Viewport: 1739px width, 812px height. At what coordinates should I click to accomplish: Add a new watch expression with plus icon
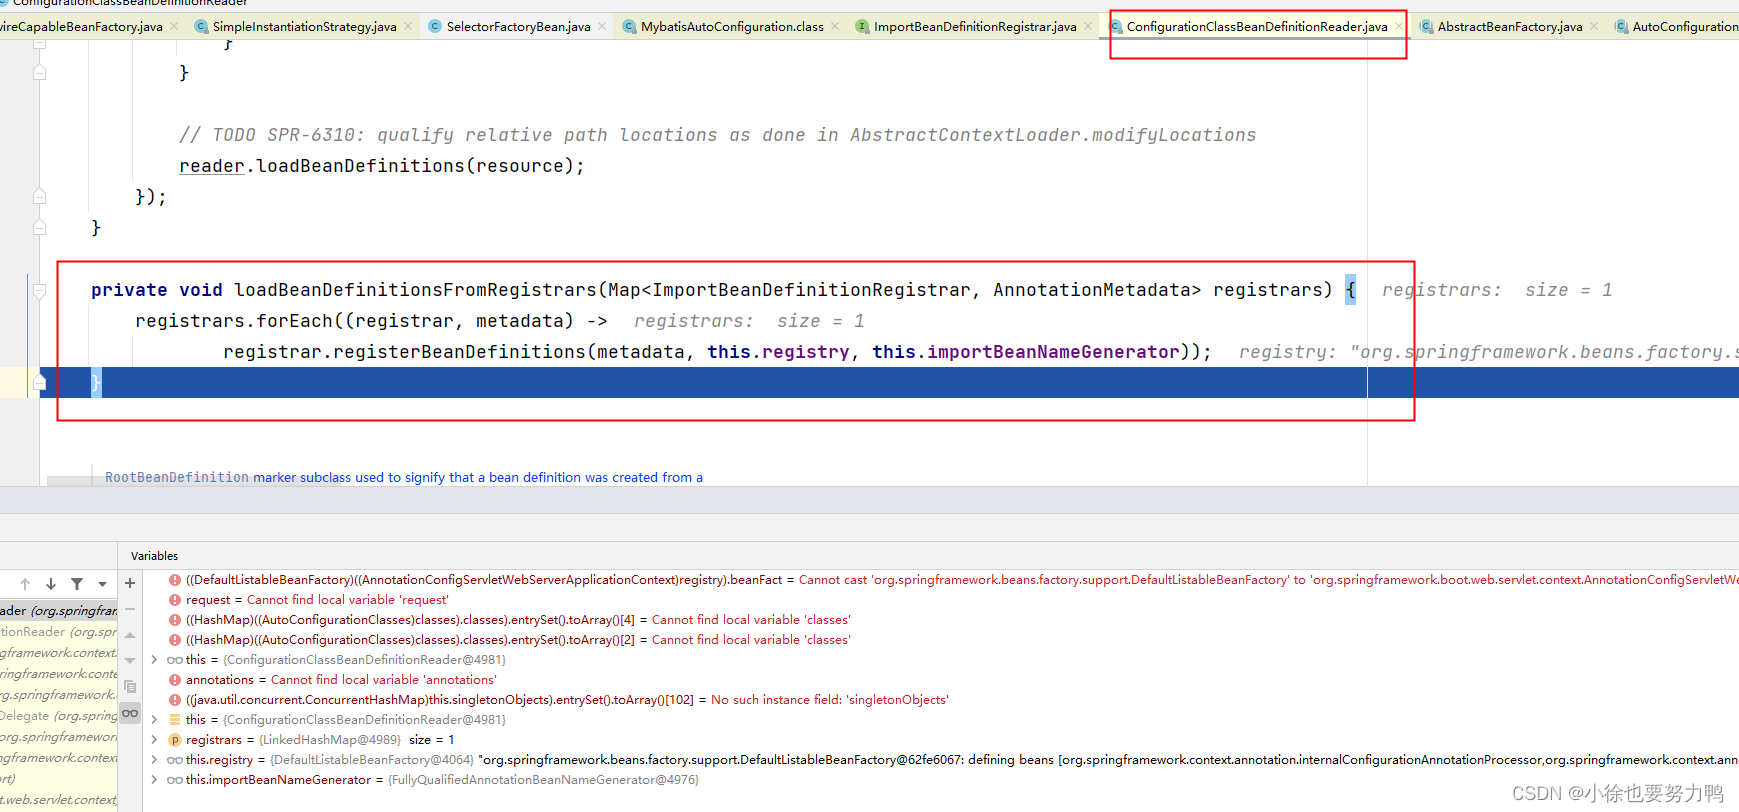pos(130,583)
